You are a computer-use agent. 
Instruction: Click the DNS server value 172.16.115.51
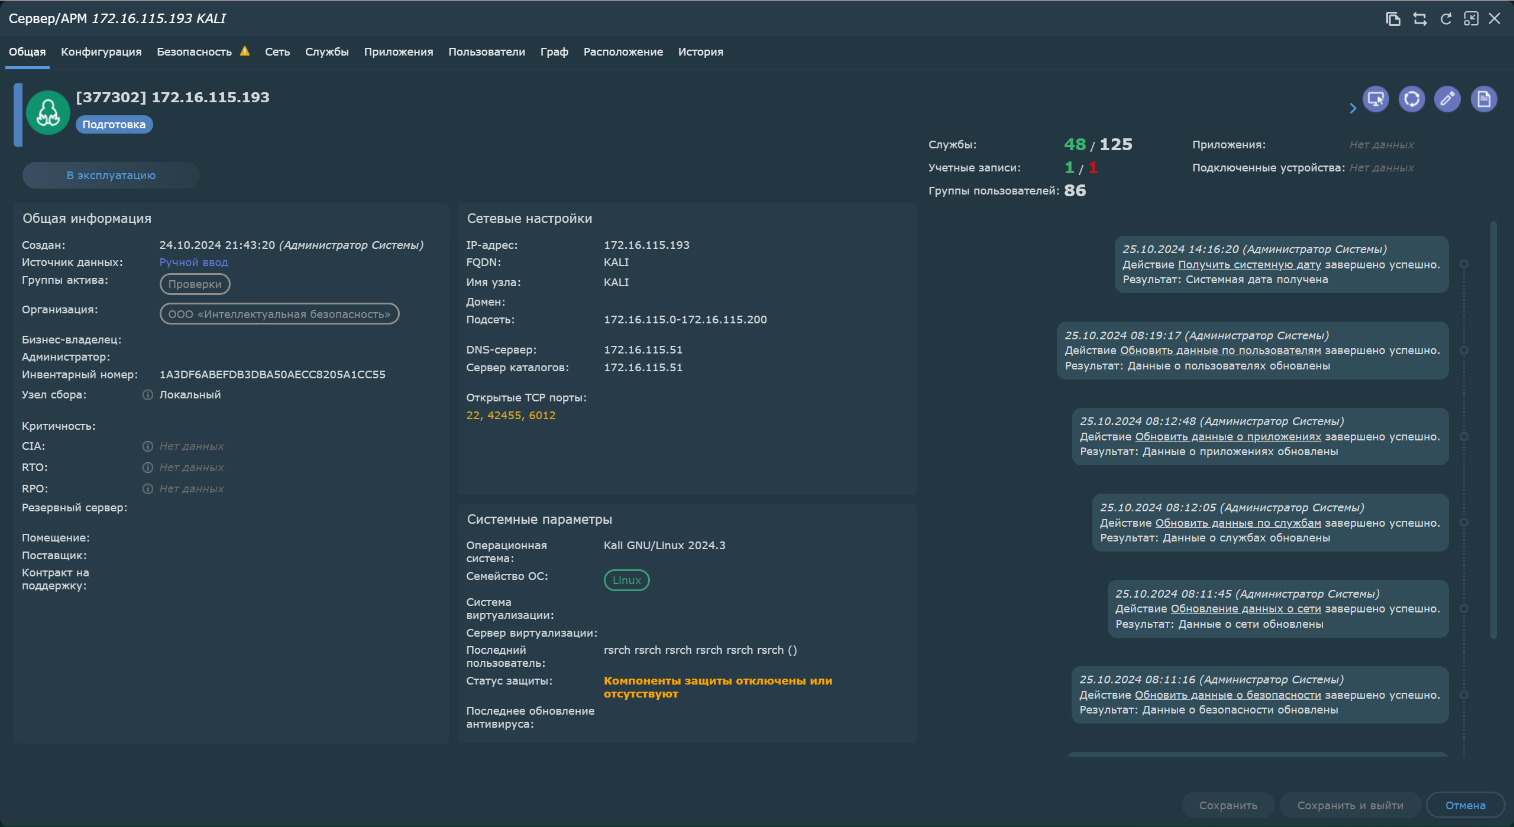[x=643, y=350]
